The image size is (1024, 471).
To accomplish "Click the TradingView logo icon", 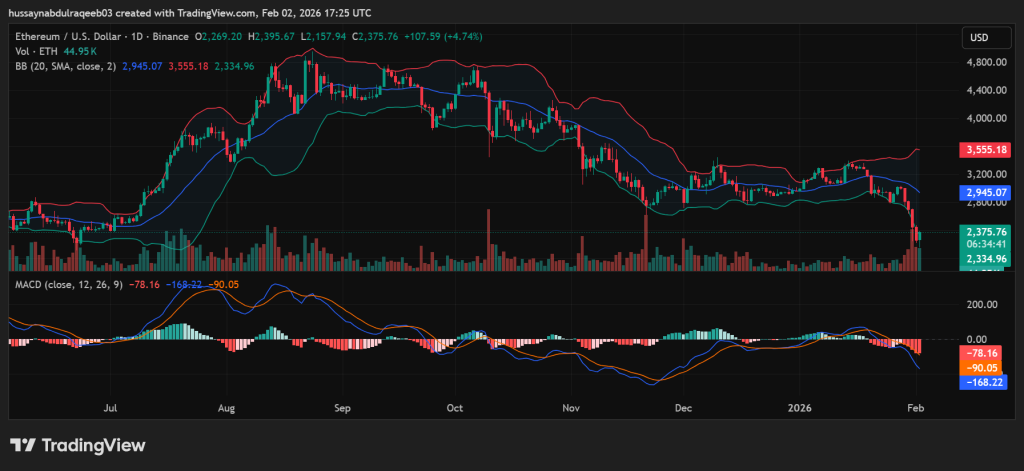I will [23, 445].
